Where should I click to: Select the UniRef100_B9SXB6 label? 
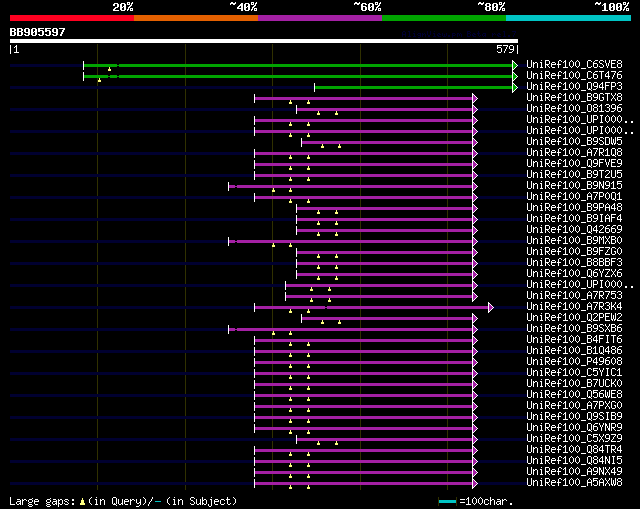click(574, 329)
